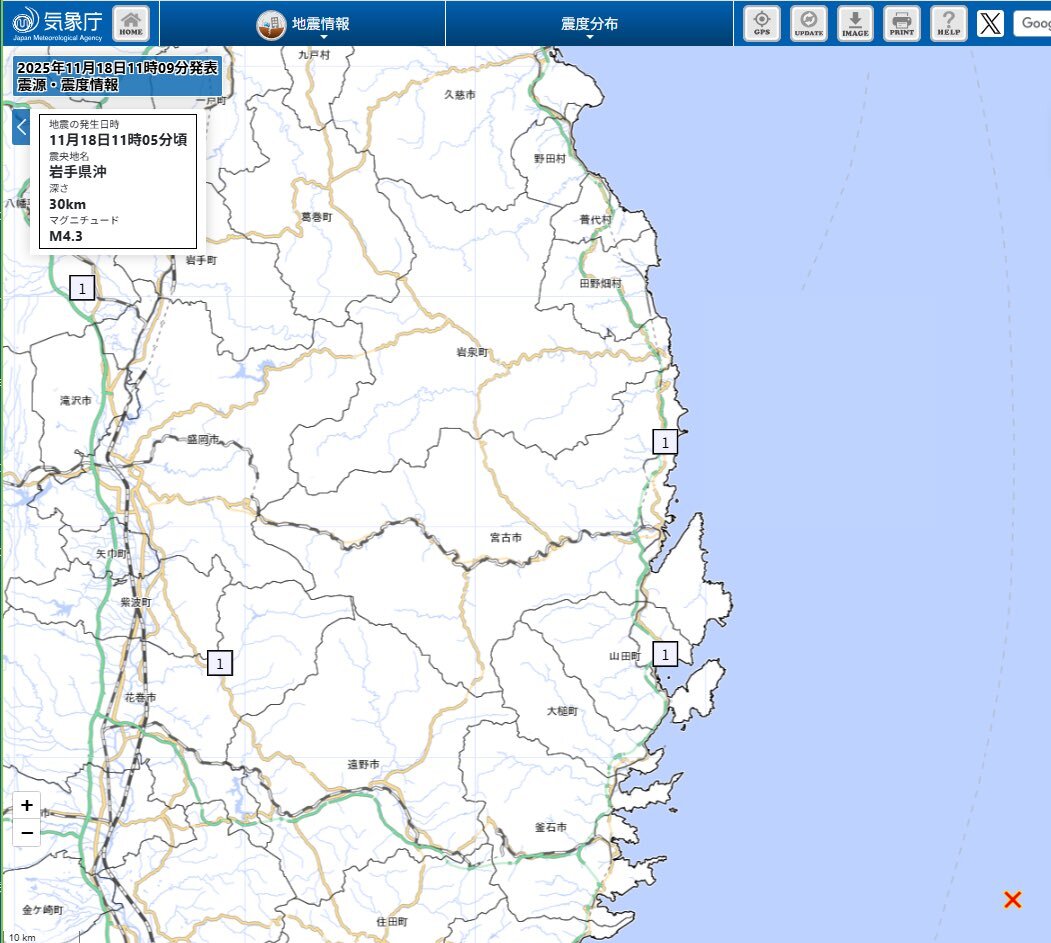Select intensity 1 marker near 花巻市

click(x=220, y=662)
